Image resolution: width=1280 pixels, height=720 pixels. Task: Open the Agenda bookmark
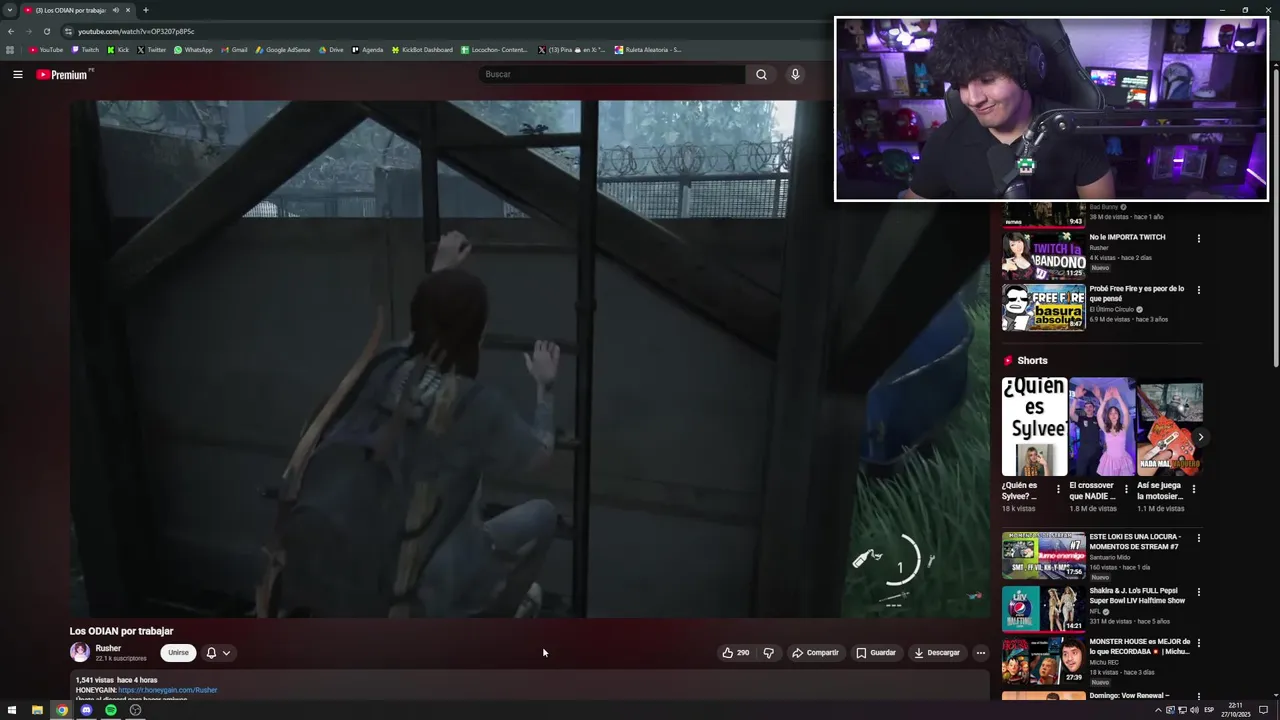click(367, 50)
